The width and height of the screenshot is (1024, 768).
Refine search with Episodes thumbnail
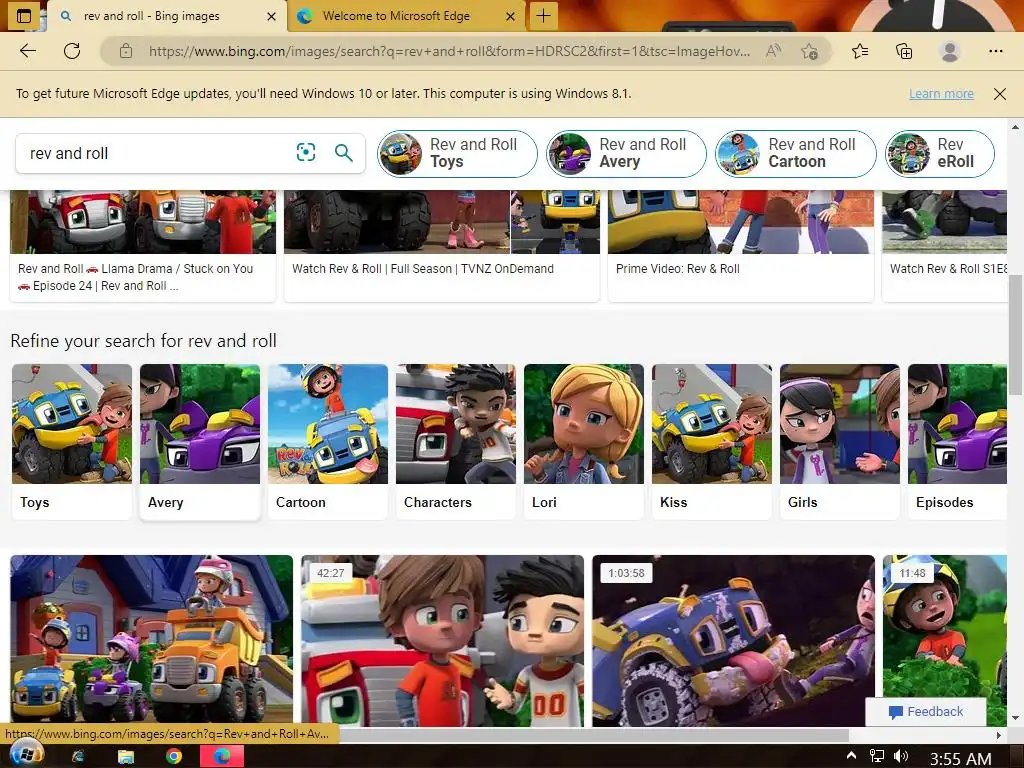point(957,441)
